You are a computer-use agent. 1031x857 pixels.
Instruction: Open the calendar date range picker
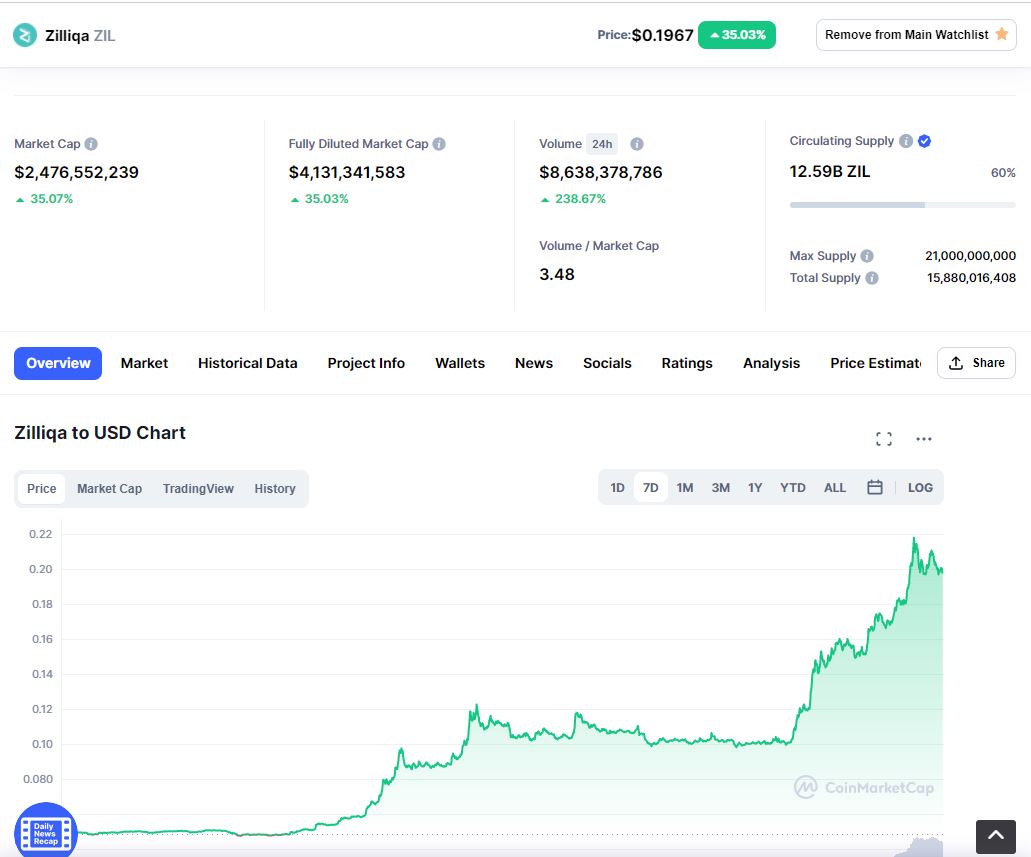pyautogui.click(x=875, y=487)
